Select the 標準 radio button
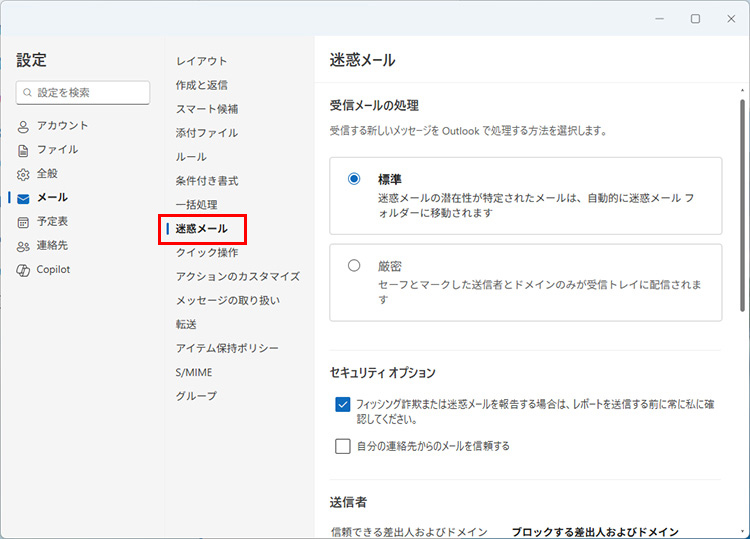 354,179
